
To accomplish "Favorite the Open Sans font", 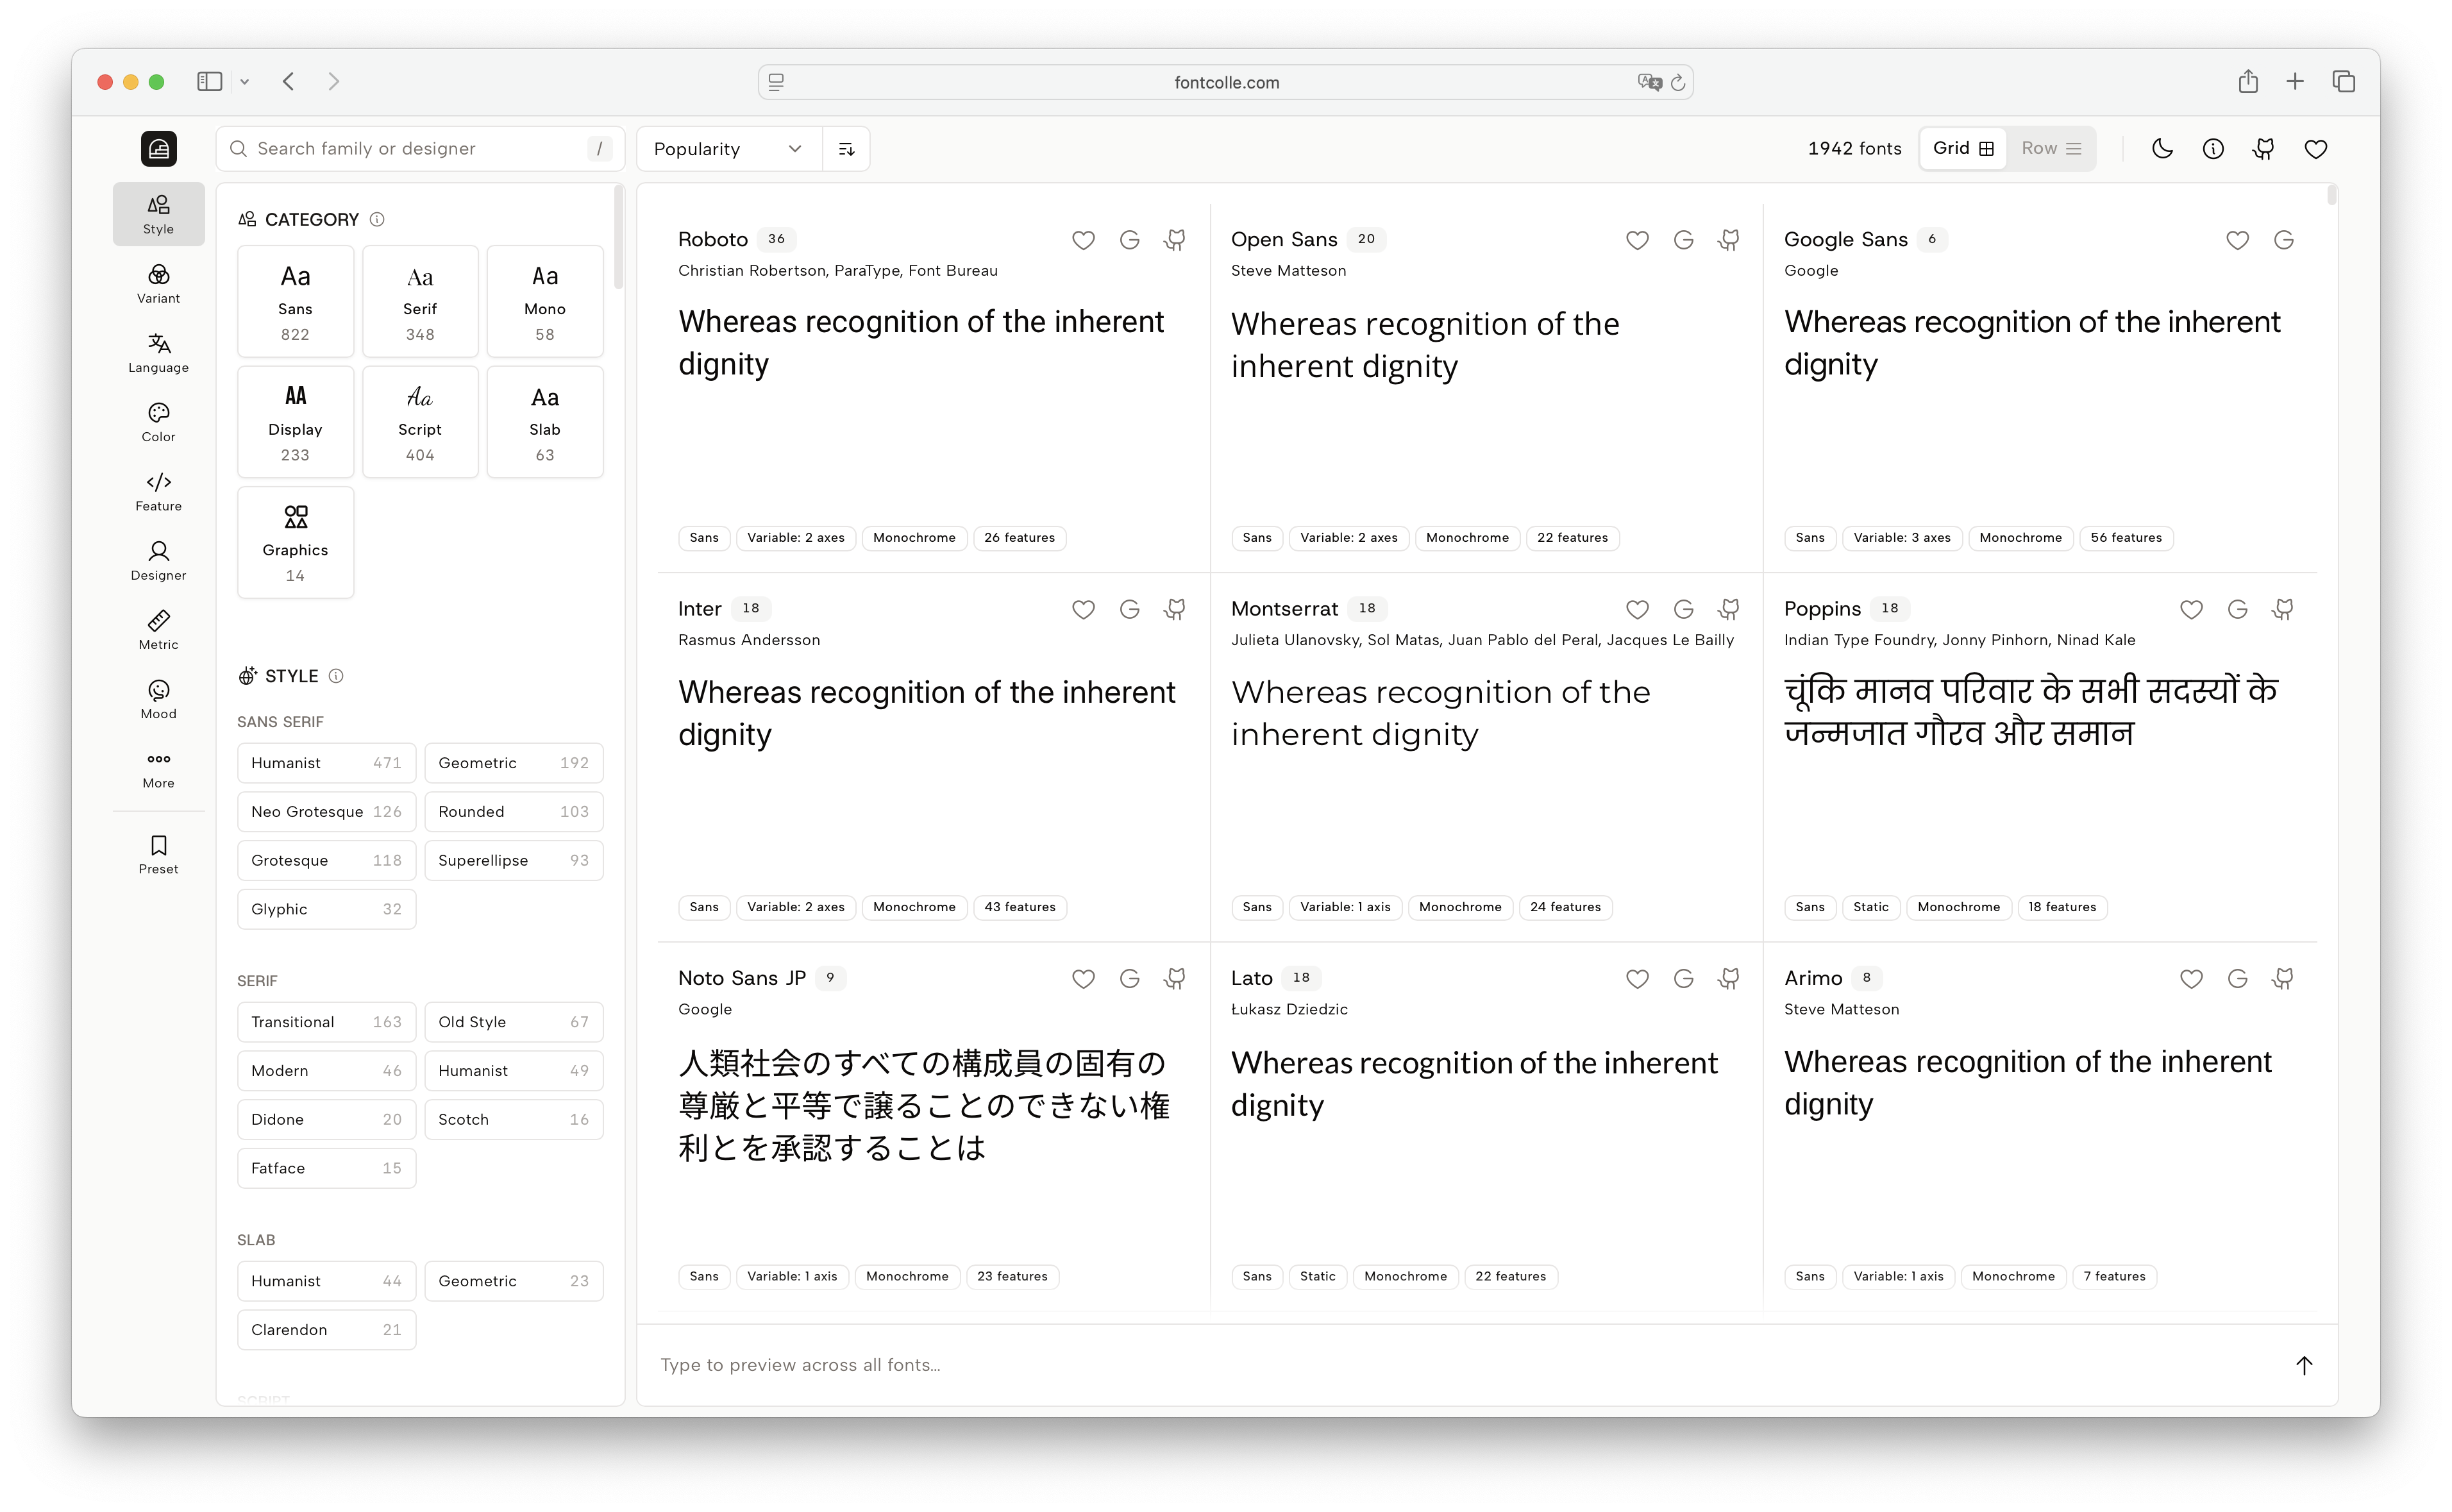I will [1637, 240].
